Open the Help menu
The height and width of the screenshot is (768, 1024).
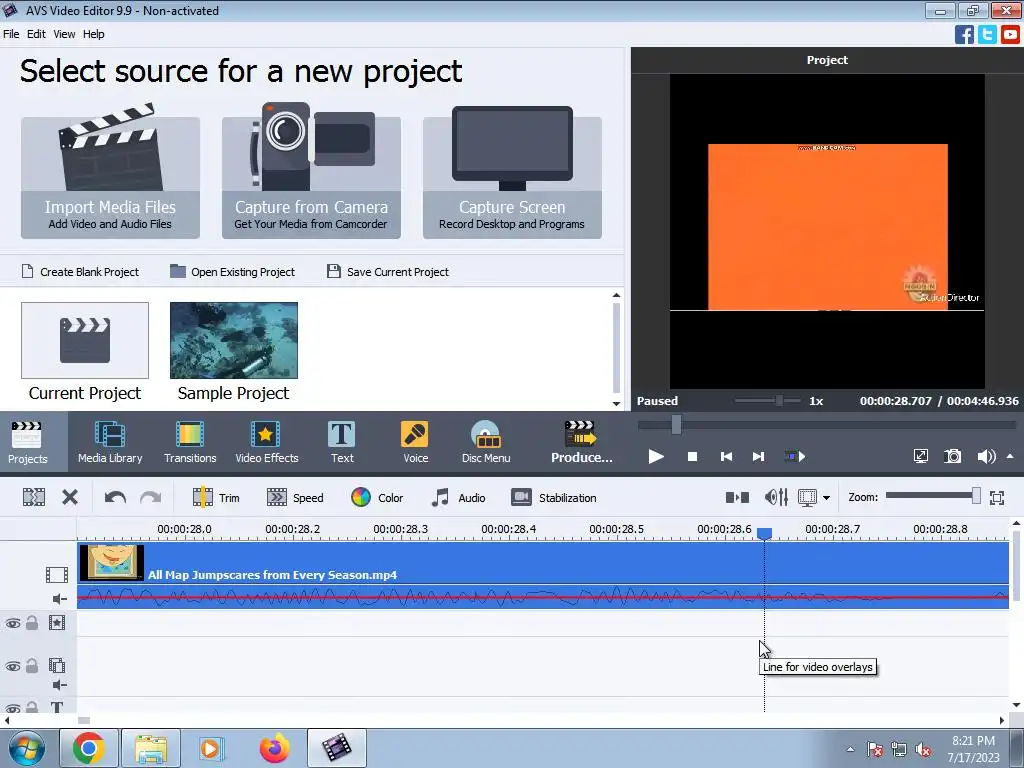tap(93, 34)
